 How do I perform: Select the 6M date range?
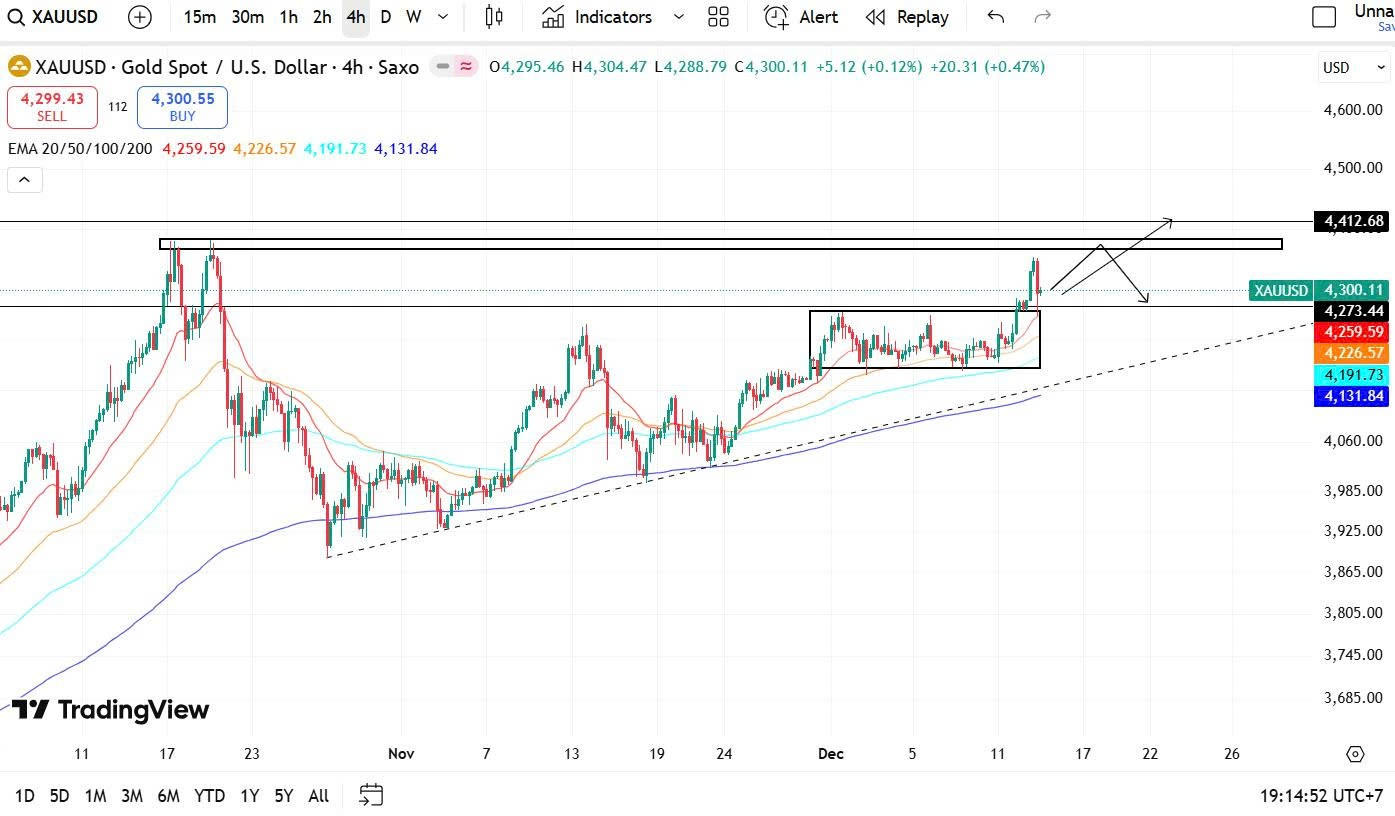pyautogui.click(x=168, y=796)
